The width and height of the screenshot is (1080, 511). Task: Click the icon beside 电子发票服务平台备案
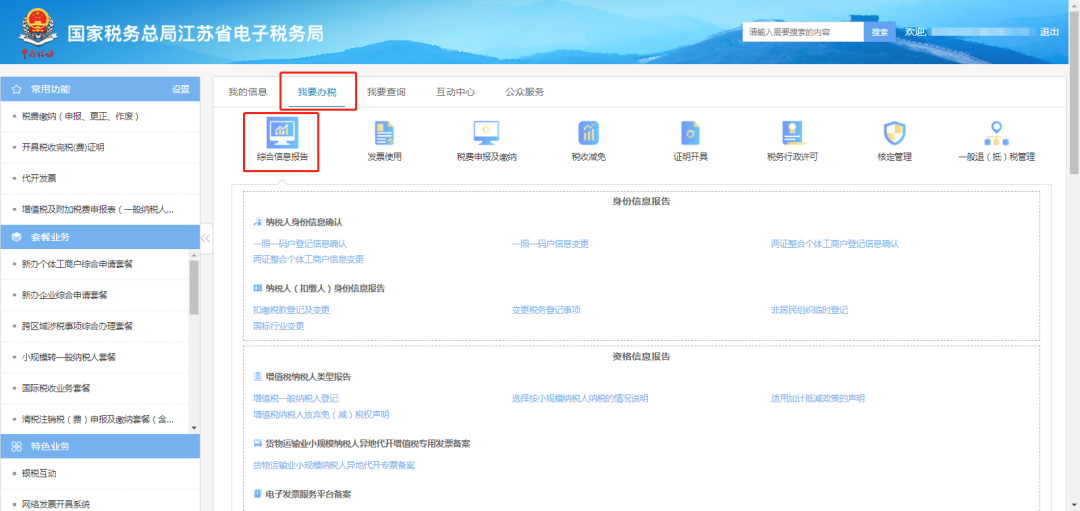258,494
